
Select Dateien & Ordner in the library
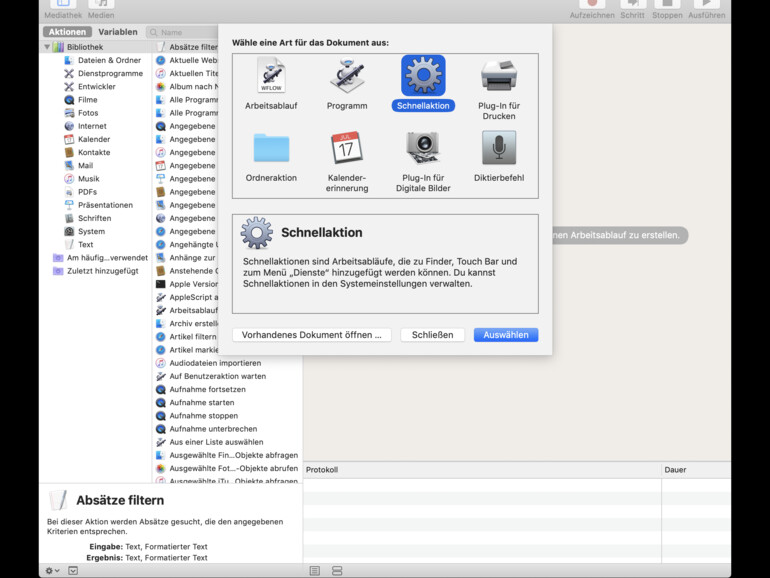click(109, 60)
